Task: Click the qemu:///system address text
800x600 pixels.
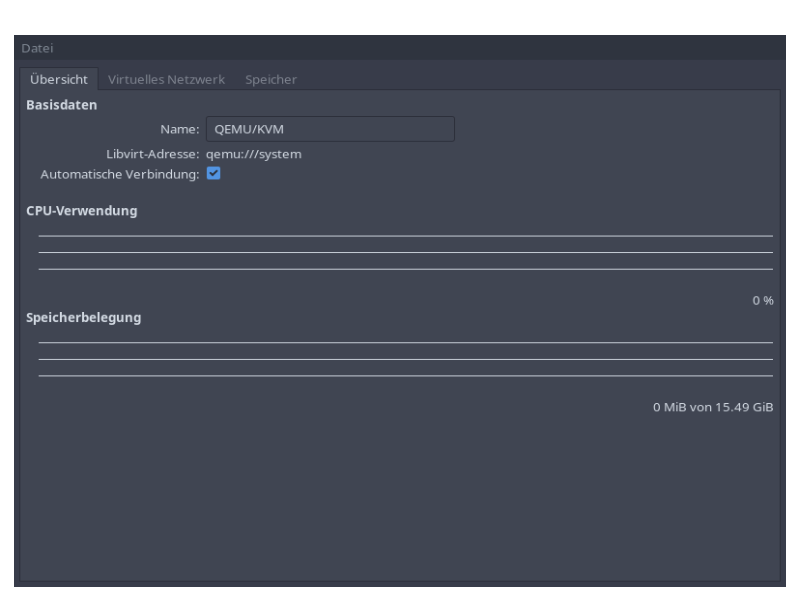Action: 253,154
